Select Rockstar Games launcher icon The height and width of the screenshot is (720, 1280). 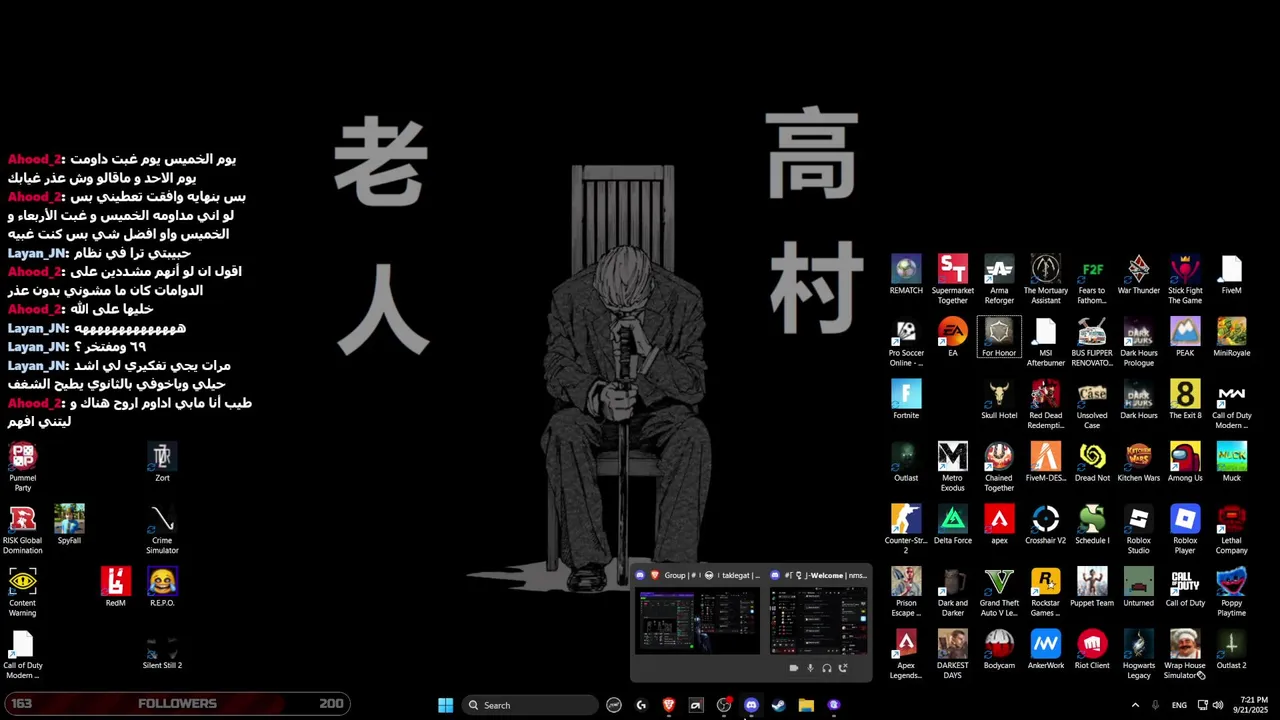[1045, 592]
